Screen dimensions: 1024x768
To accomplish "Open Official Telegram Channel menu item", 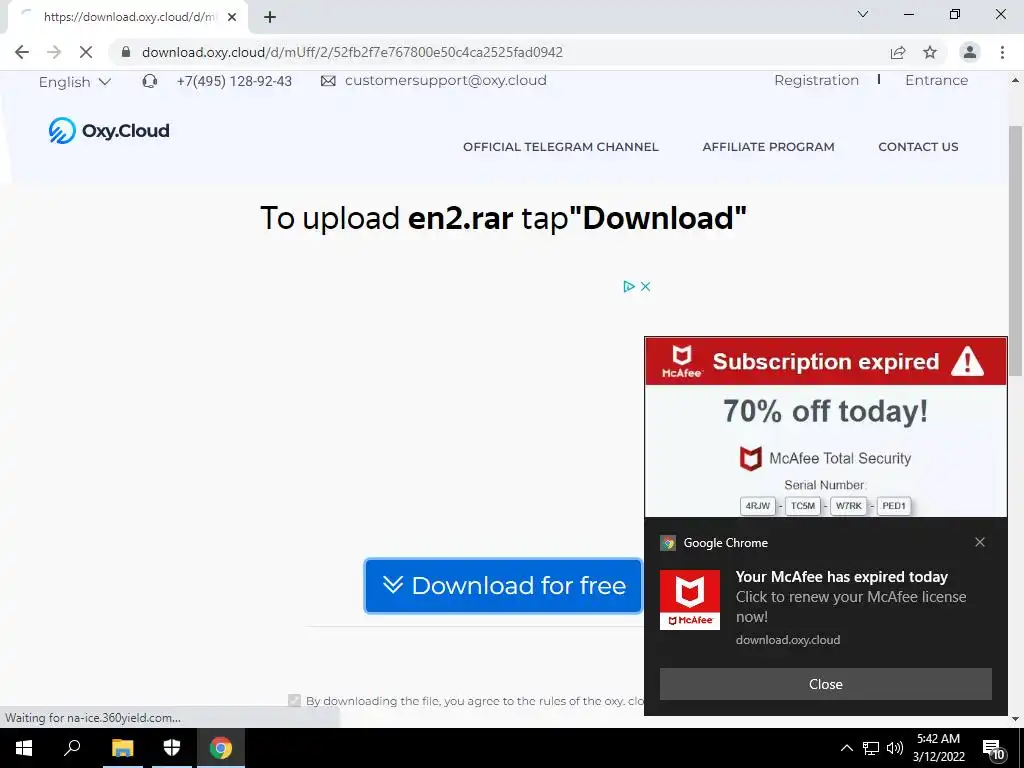I will coord(560,147).
